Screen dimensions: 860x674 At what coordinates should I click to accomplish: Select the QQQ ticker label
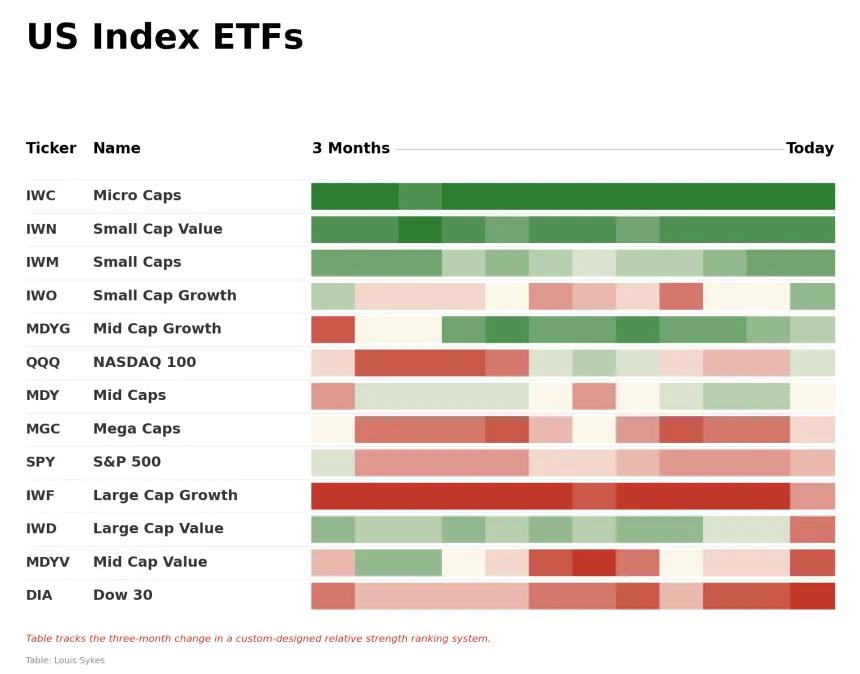(43, 363)
